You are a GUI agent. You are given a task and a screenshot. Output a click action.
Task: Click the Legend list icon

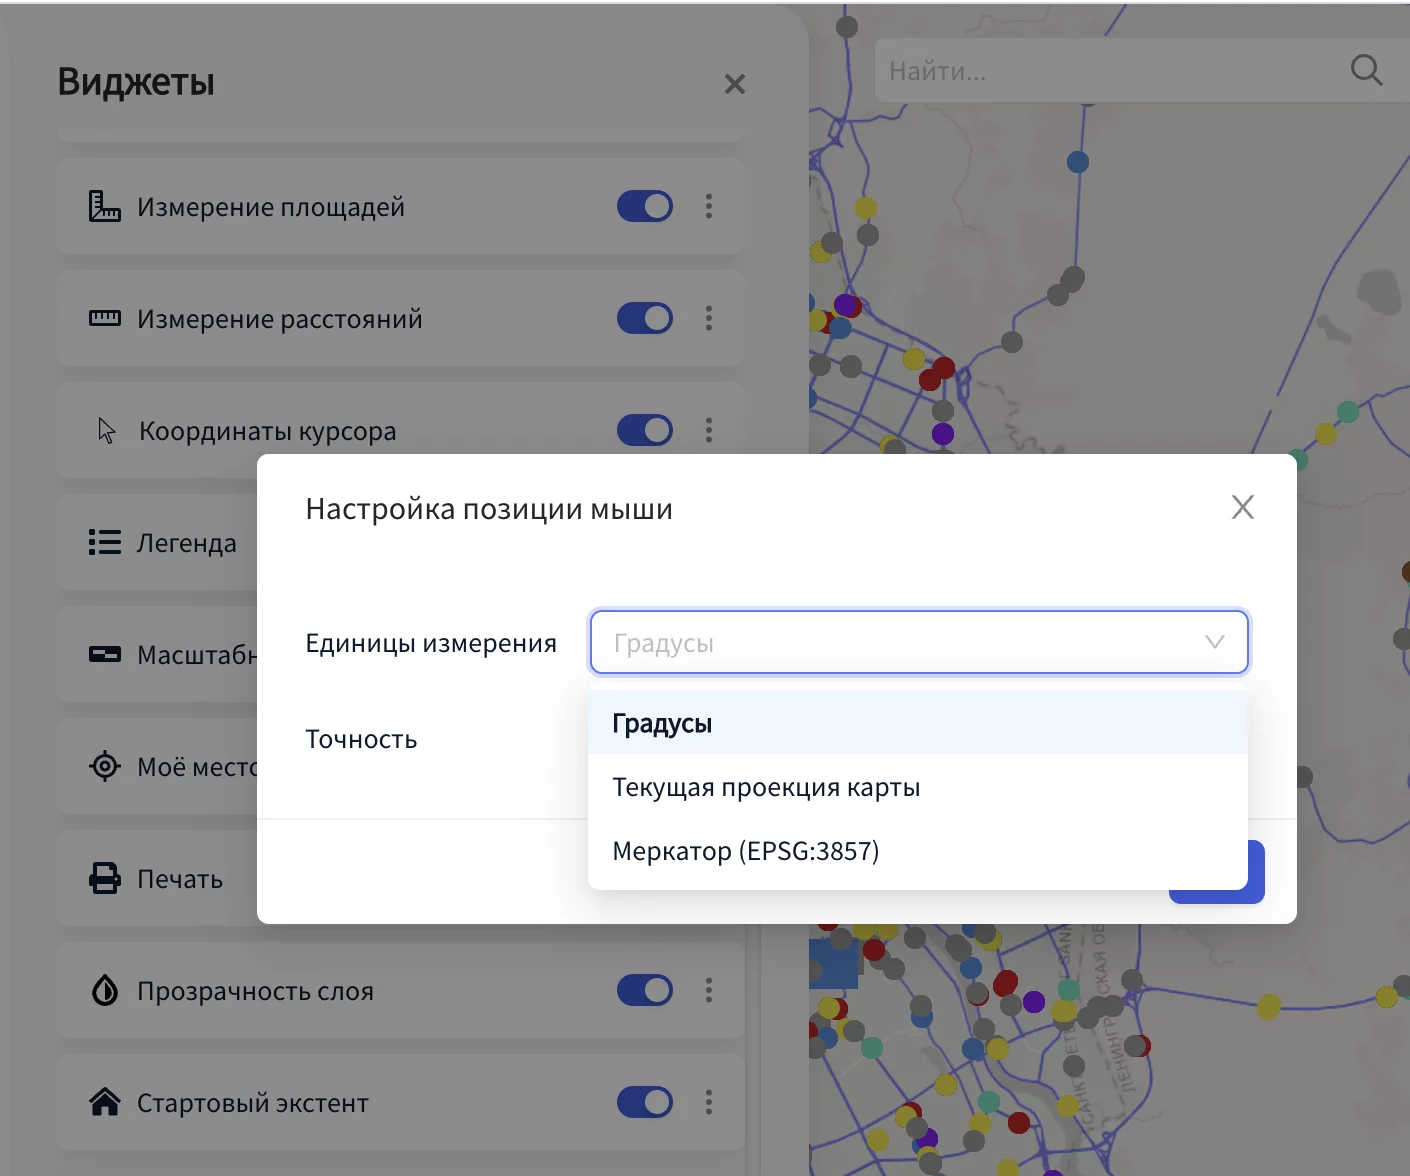[x=104, y=543]
